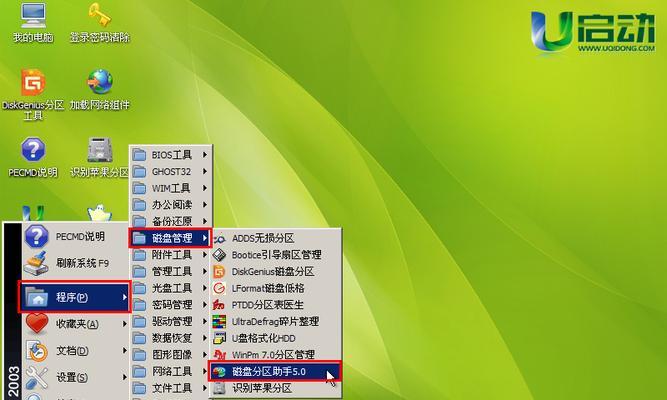The height and width of the screenshot is (400, 667).
Task: Expand the BIOS工具 folder submenu
Action: tap(170, 155)
